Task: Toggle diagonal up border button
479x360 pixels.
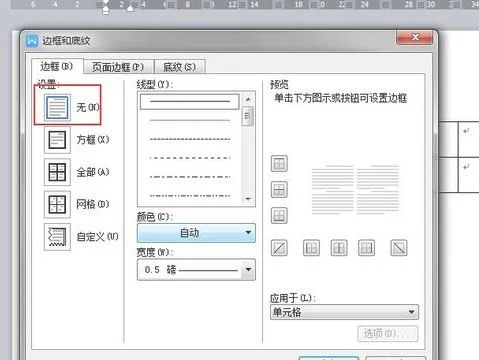Action: (x=279, y=248)
